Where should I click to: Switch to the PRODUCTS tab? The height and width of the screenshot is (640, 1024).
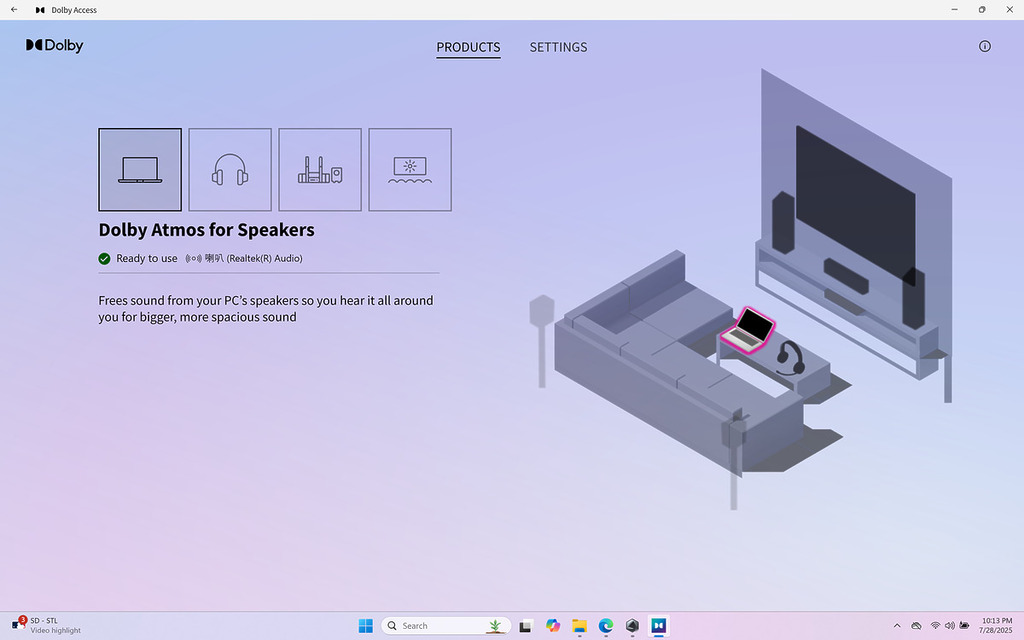(468, 47)
